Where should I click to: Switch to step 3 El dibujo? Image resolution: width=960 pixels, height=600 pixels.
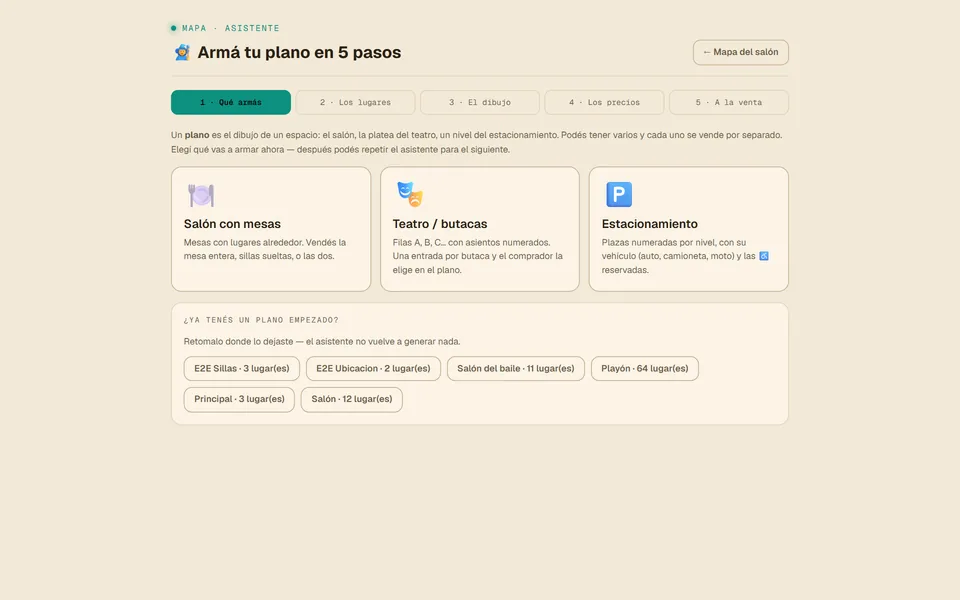(x=480, y=102)
